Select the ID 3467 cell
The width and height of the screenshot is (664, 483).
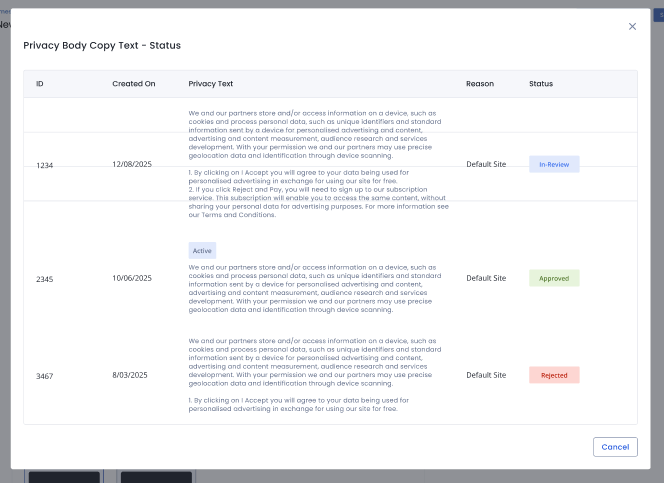coord(45,375)
